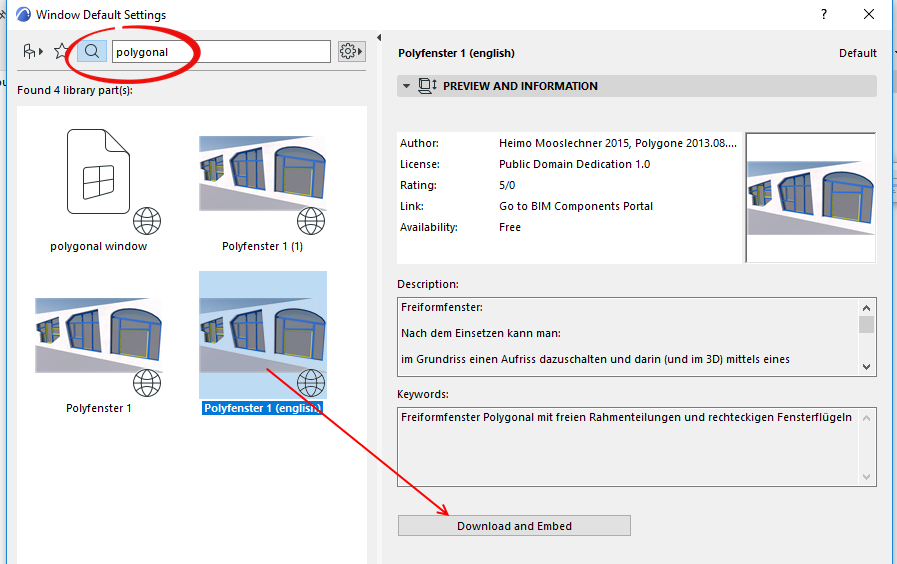The height and width of the screenshot is (564, 897).
Task: Click into the 'polygonal' search field
Action: coord(220,51)
